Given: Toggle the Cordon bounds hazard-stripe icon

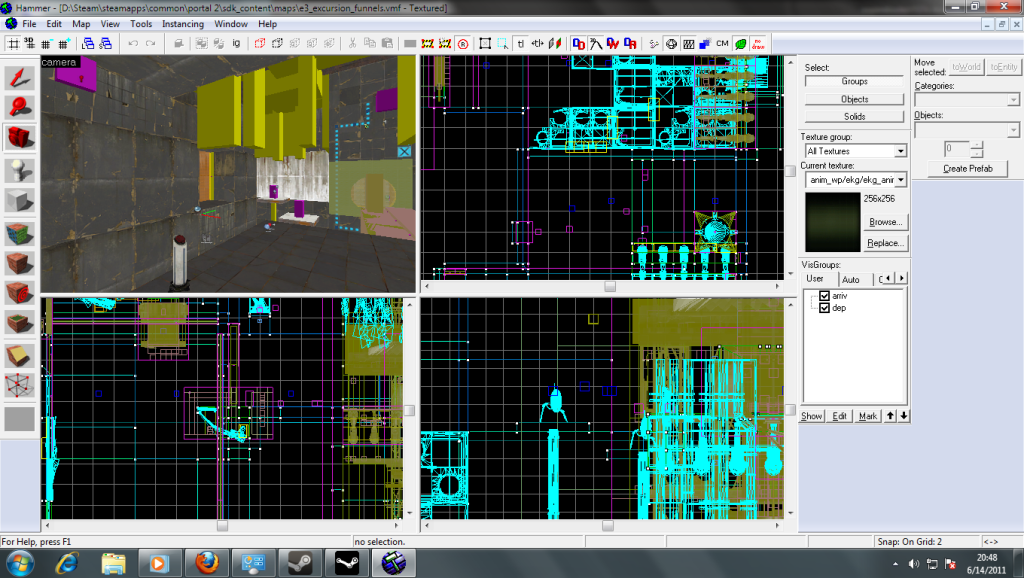Looking at the screenshot, I should (427, 44).
